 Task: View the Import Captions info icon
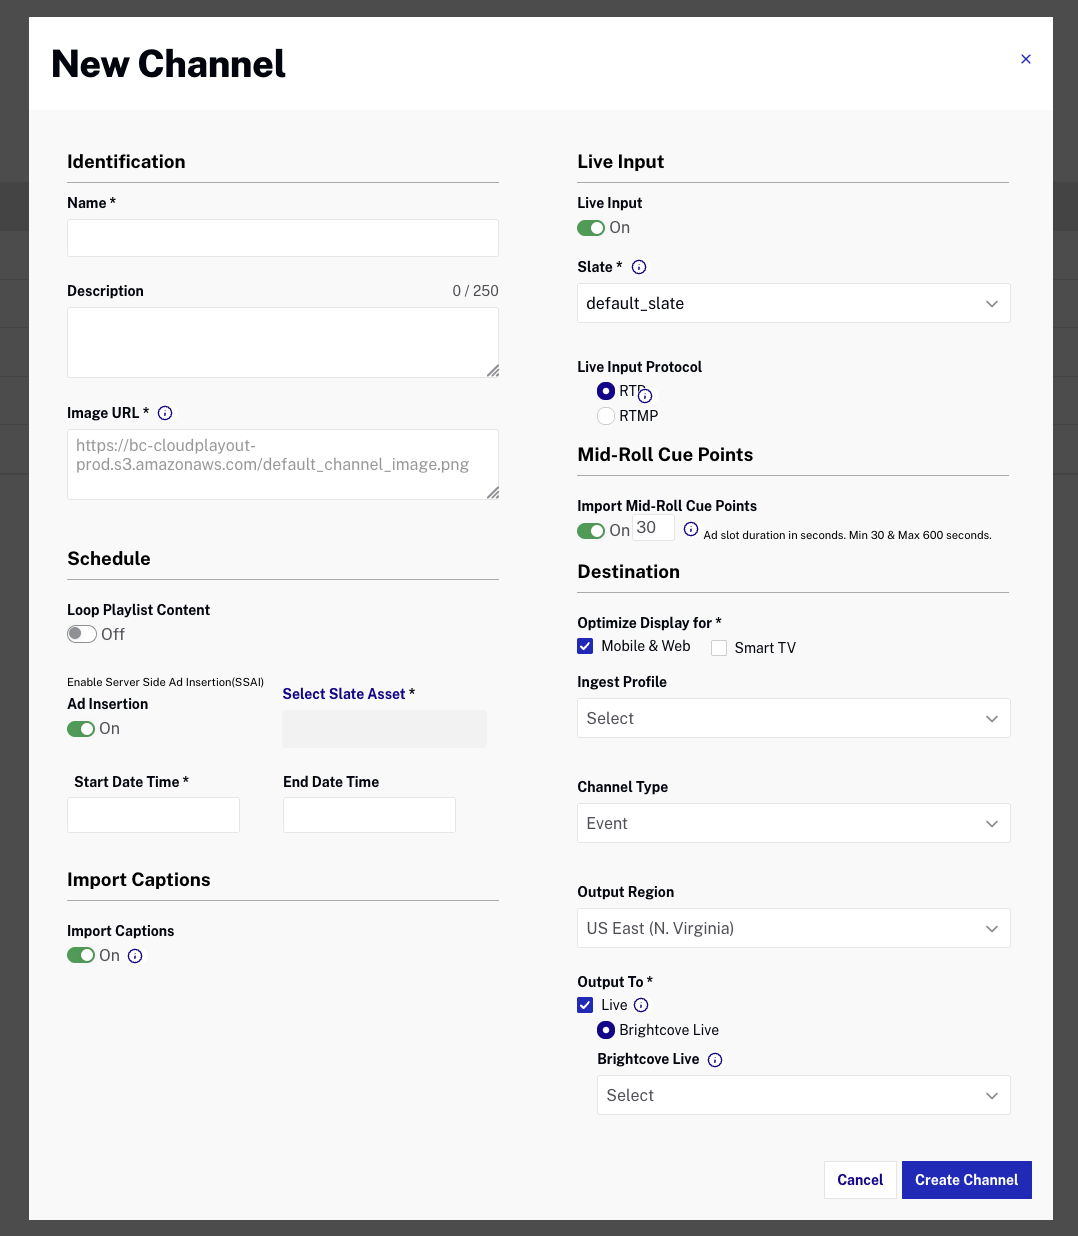[135, 956]
